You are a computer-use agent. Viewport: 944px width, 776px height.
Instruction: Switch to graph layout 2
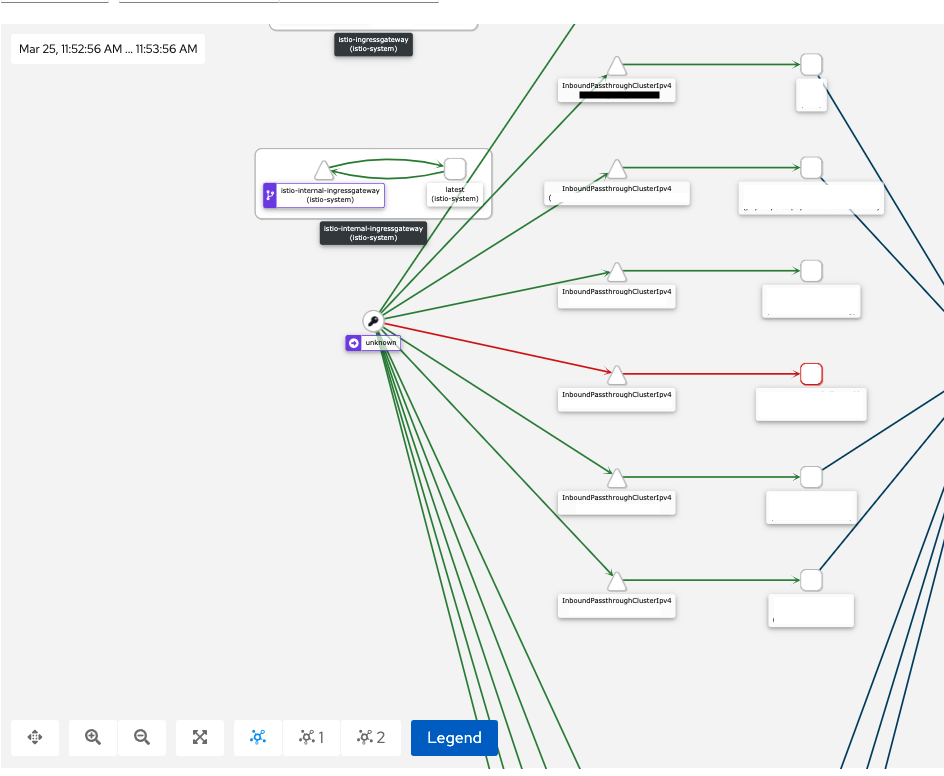[x=370, y=737]
